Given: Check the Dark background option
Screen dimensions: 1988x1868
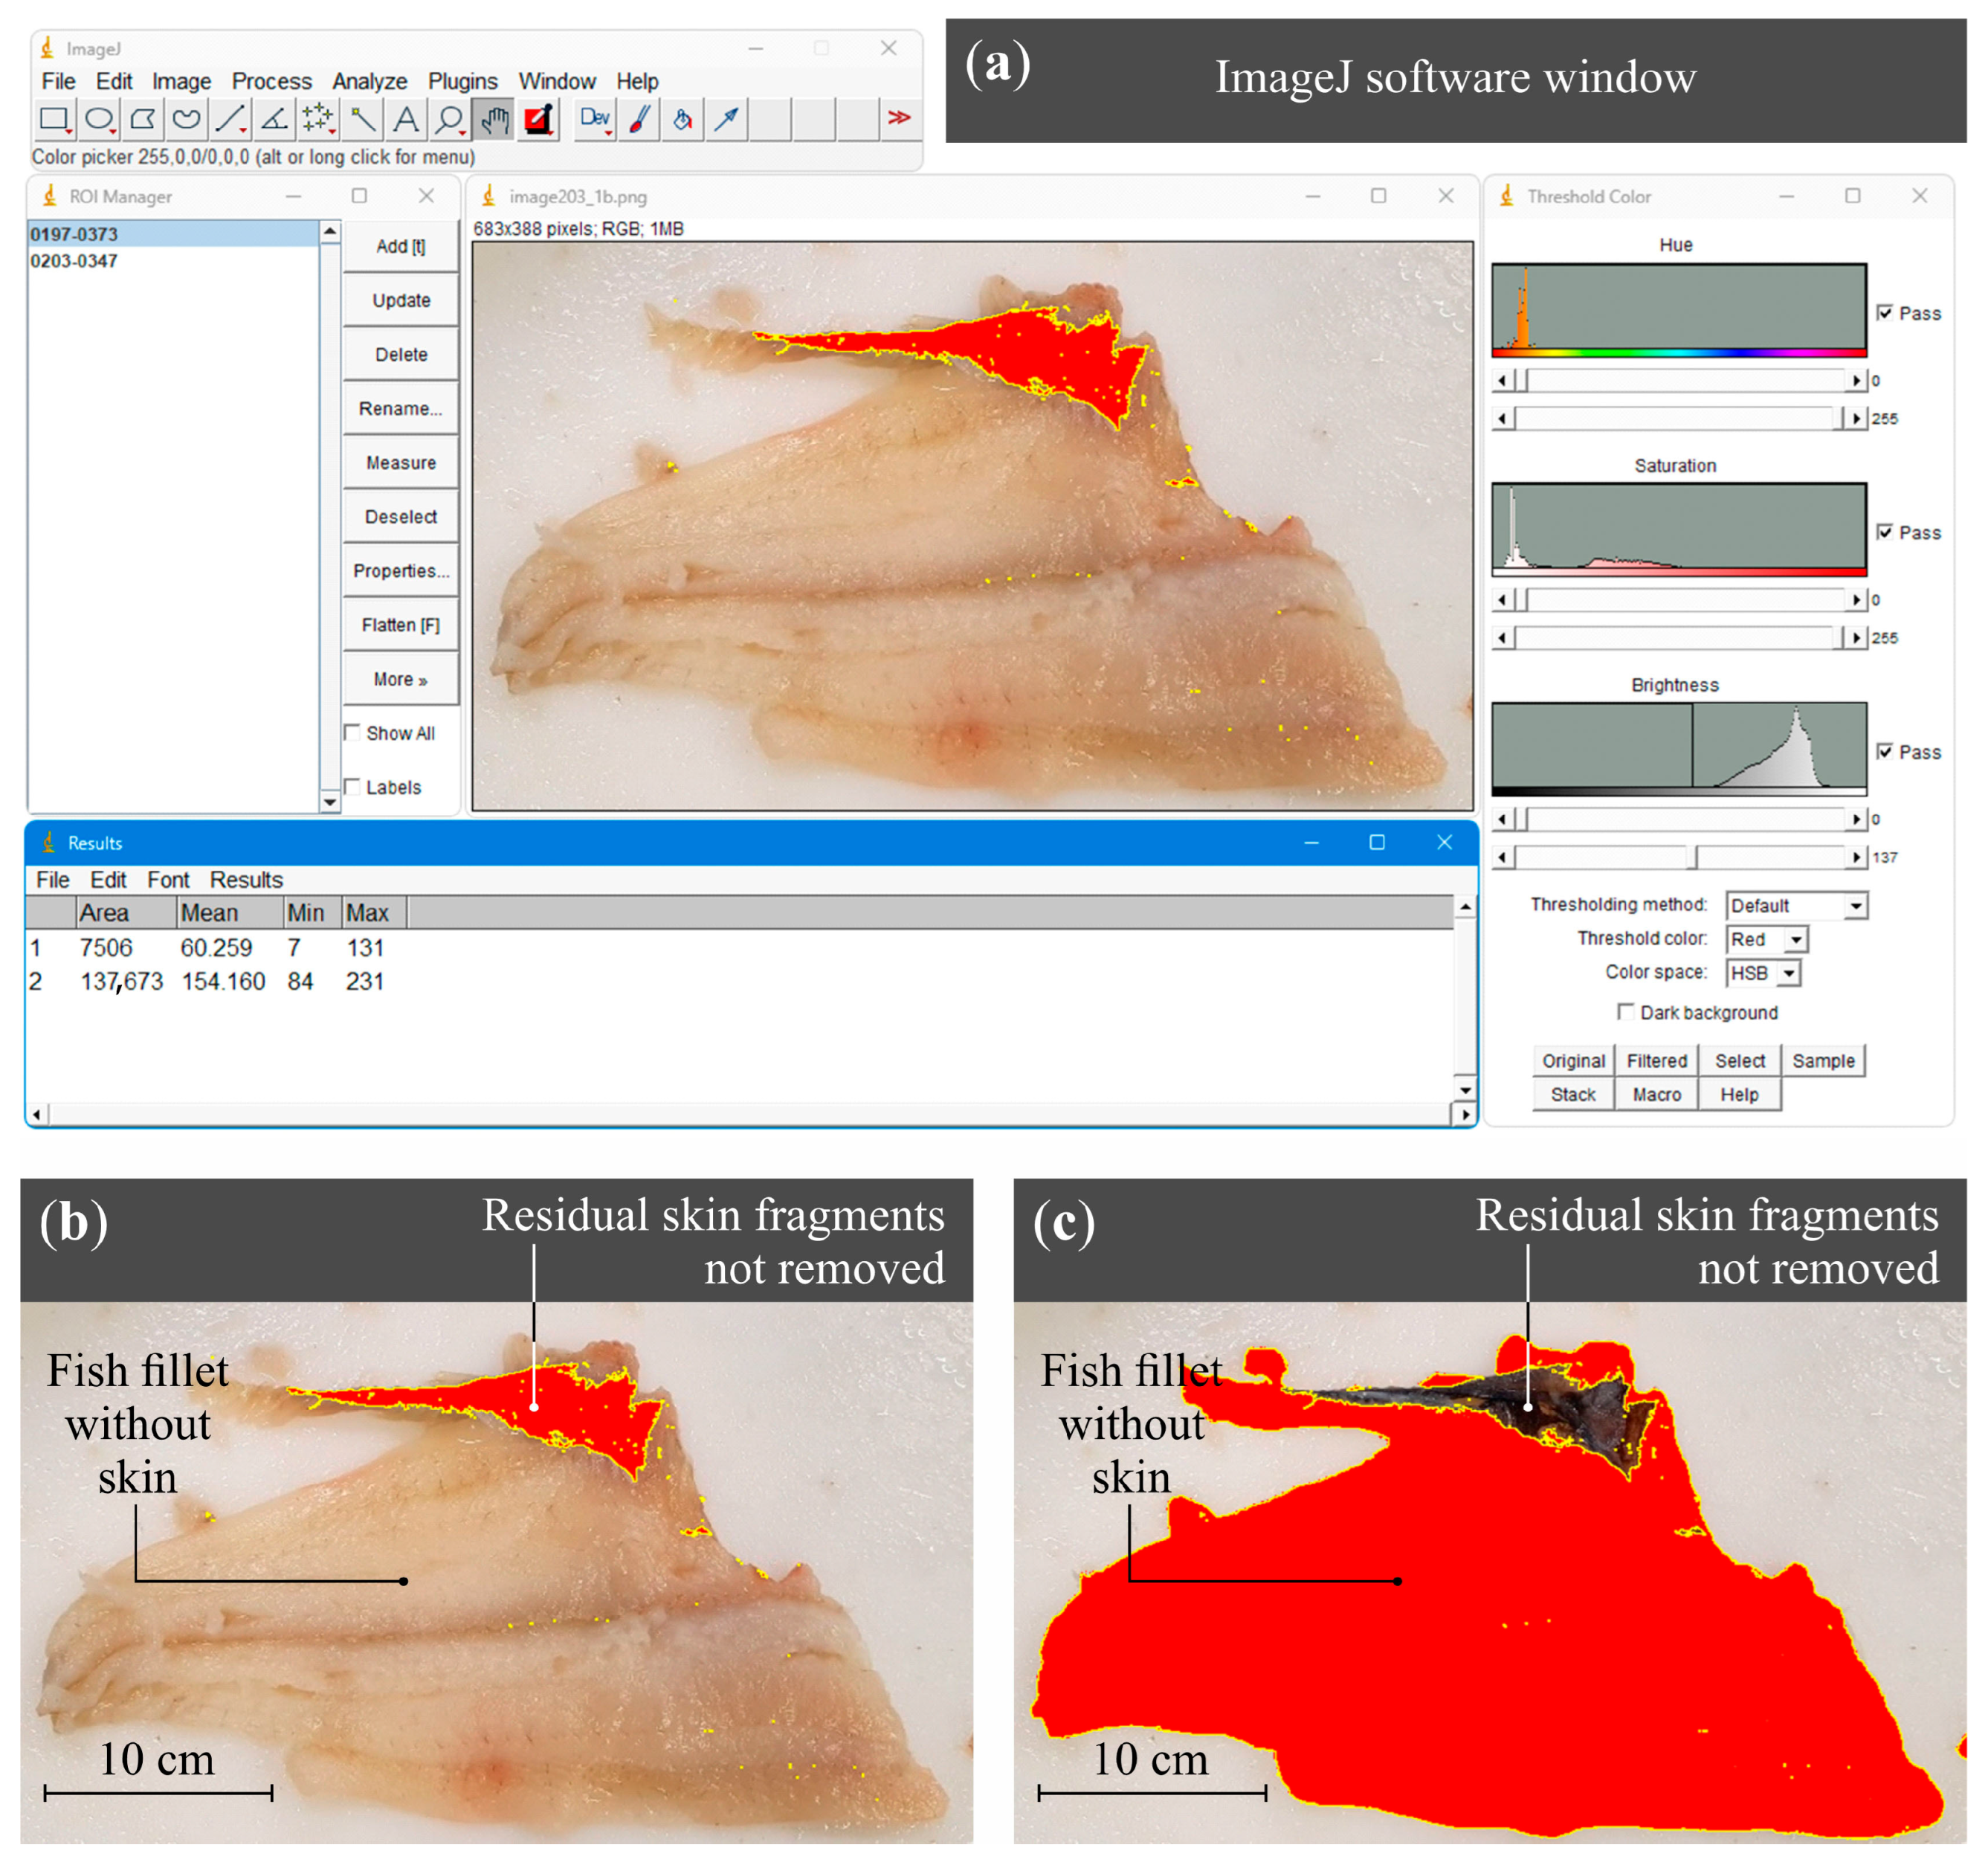Looking at the screenshot, I should click(x=1626, y=1012).
